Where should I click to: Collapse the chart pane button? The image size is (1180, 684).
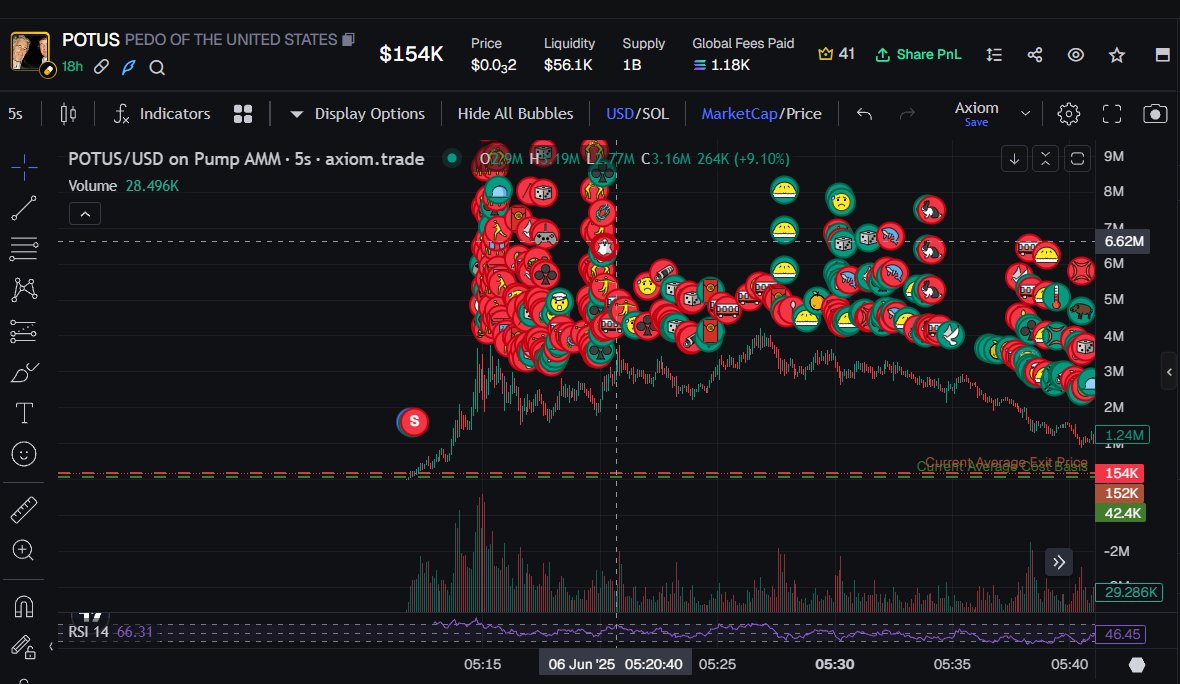(1045, 159)
